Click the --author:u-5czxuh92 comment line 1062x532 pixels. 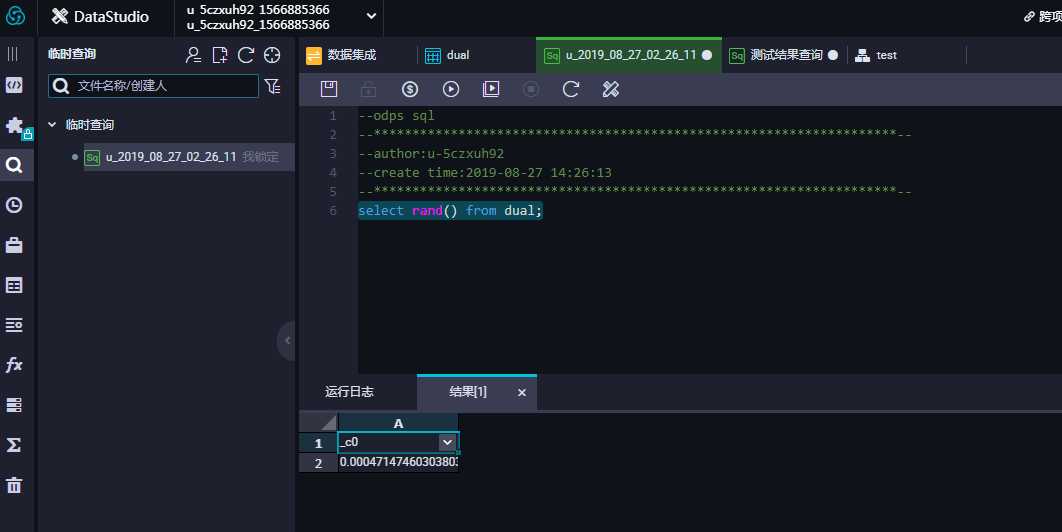[431, 154]
